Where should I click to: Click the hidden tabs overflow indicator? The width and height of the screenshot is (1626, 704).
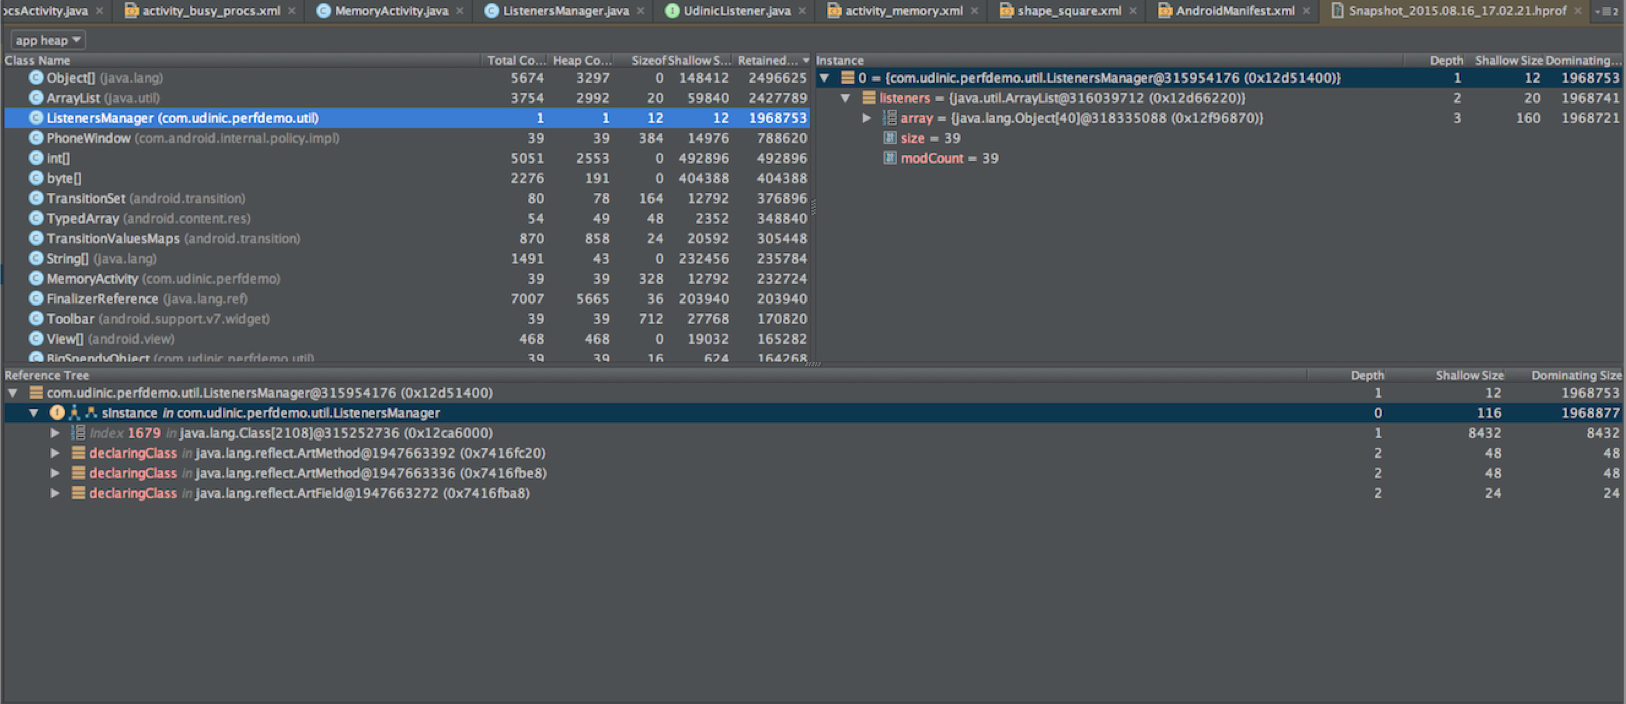point(1607,11)
